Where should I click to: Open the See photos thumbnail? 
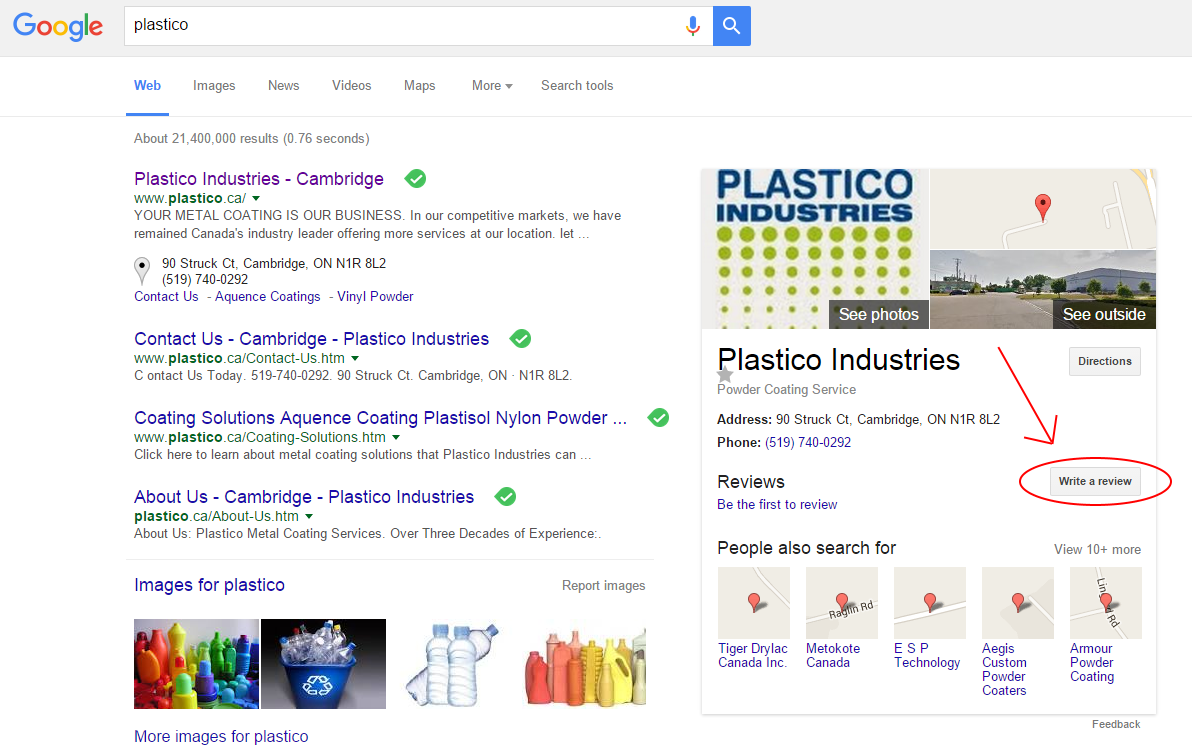pos(815,249)
